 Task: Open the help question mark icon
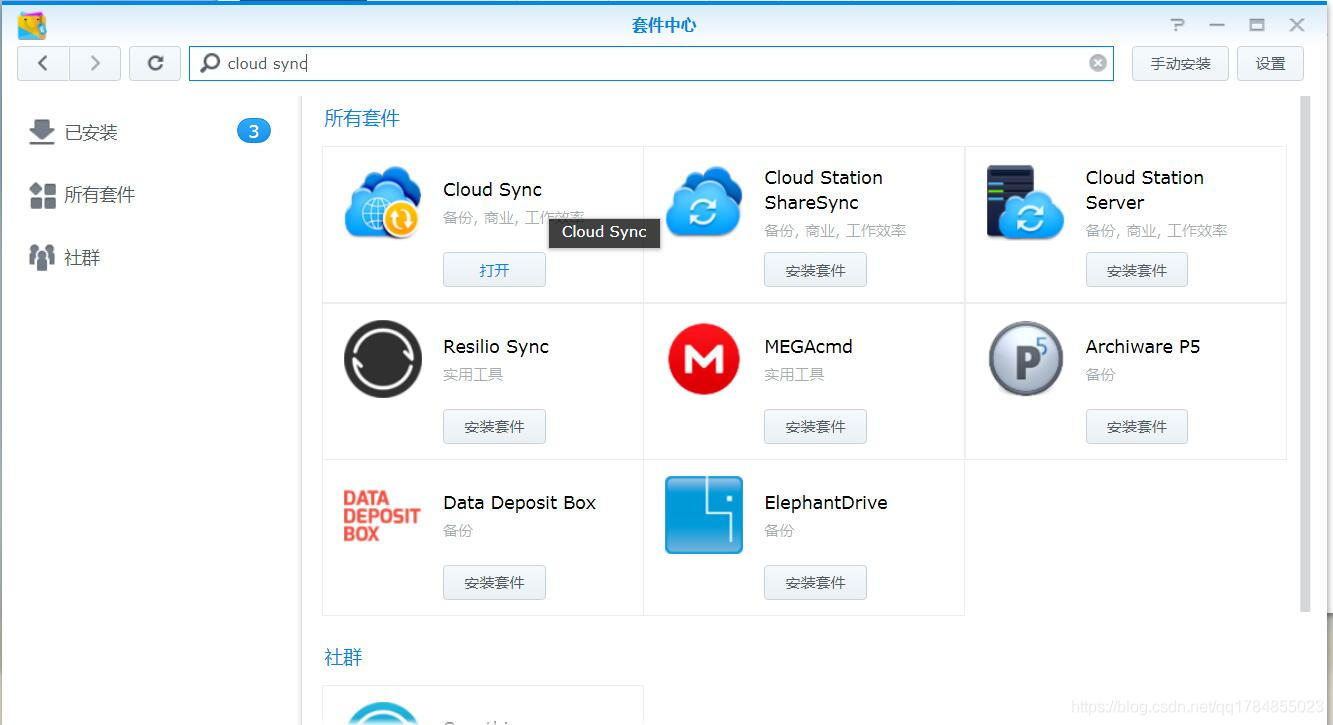[1177, 25]
